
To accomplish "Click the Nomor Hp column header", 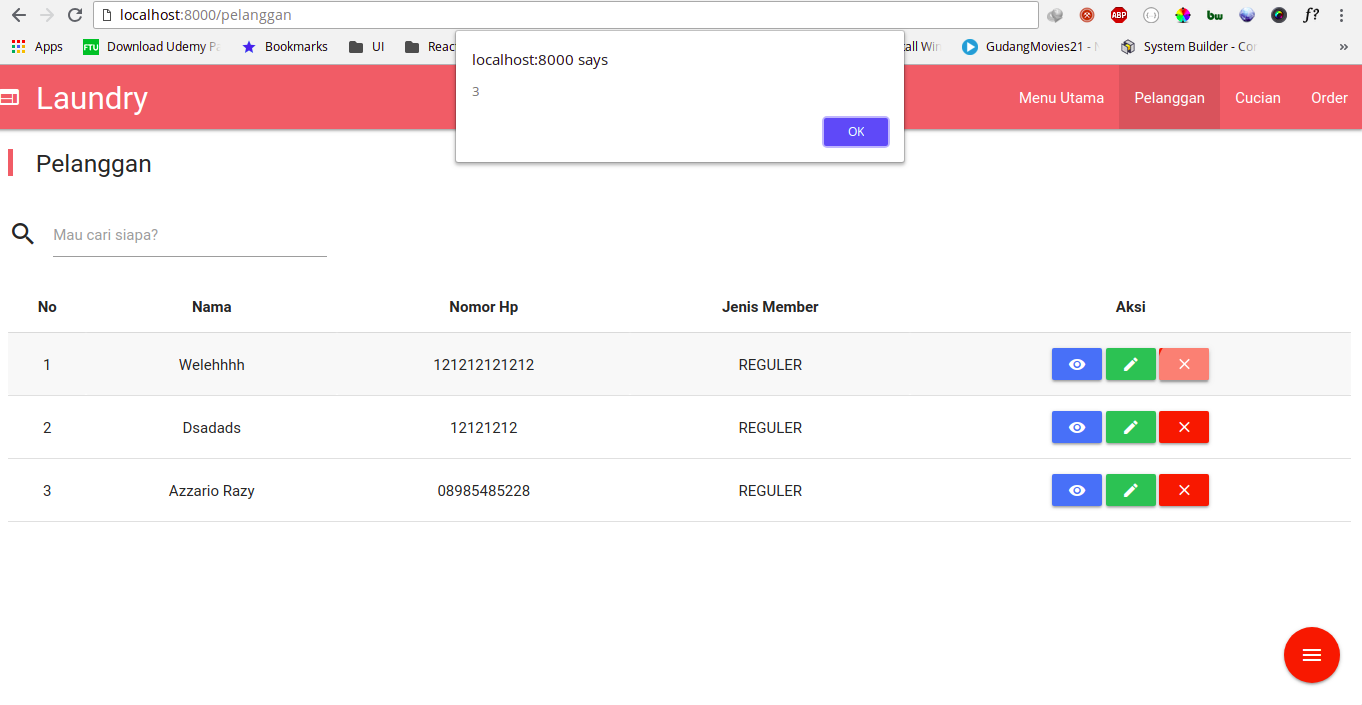I will point(484,307).
